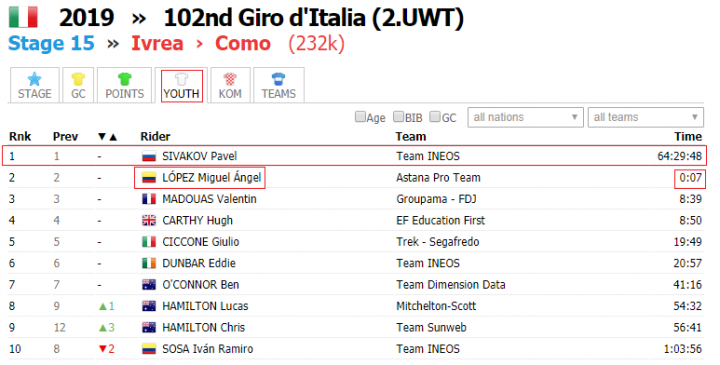The image size is (720, 365).
Task: Click the Rider column header
Action: click(155, 137)
